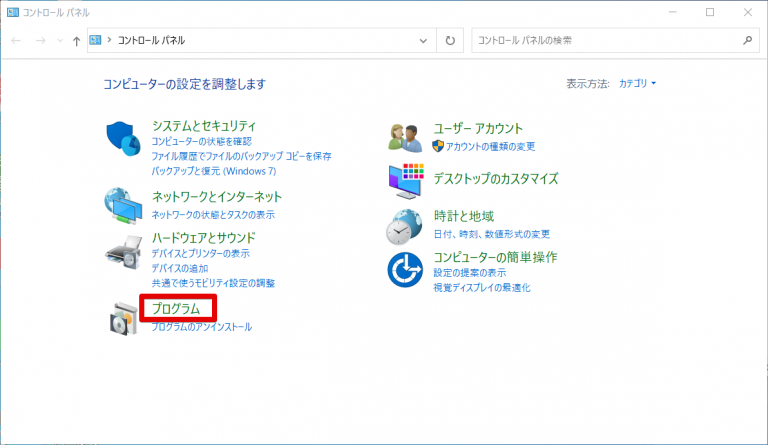Click the Ease of Access icon
Viewport: 768px width, 445px height.
click(x=405, y=270)
